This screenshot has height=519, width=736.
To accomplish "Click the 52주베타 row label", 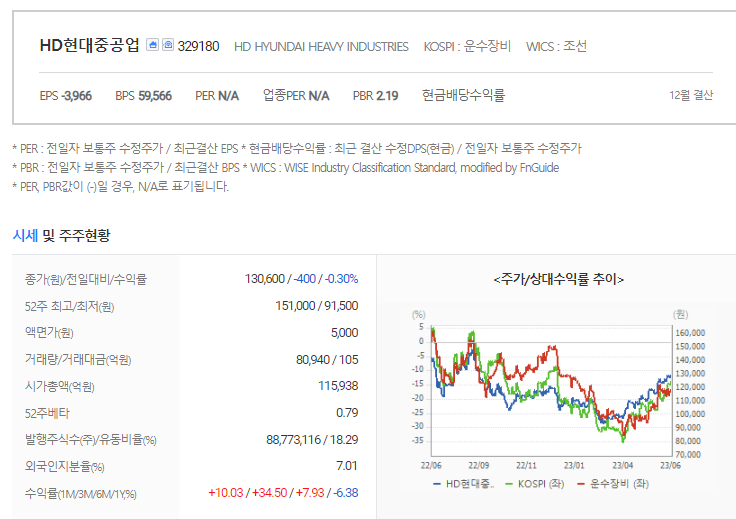I will 47,413.
